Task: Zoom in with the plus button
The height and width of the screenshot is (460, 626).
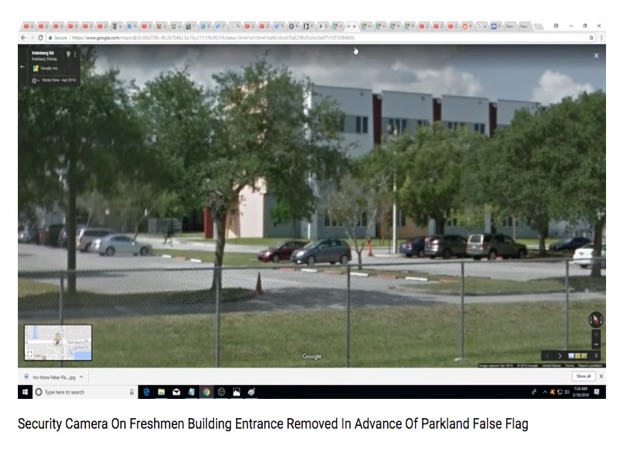Action: tap(596, 335)
